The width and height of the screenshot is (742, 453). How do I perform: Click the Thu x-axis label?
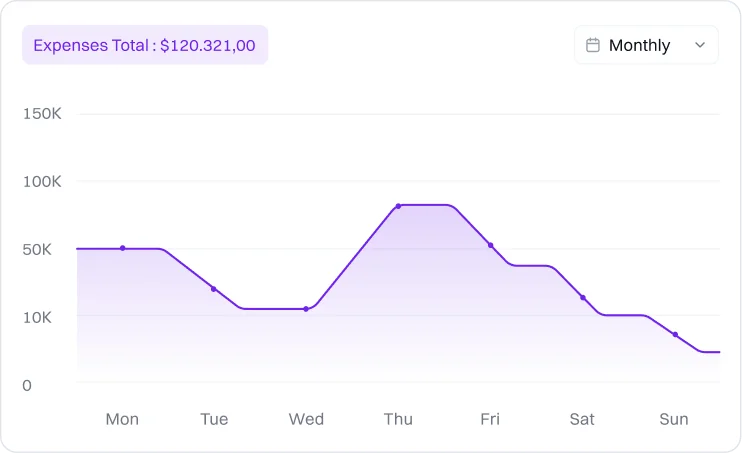(x=398, y=419)
